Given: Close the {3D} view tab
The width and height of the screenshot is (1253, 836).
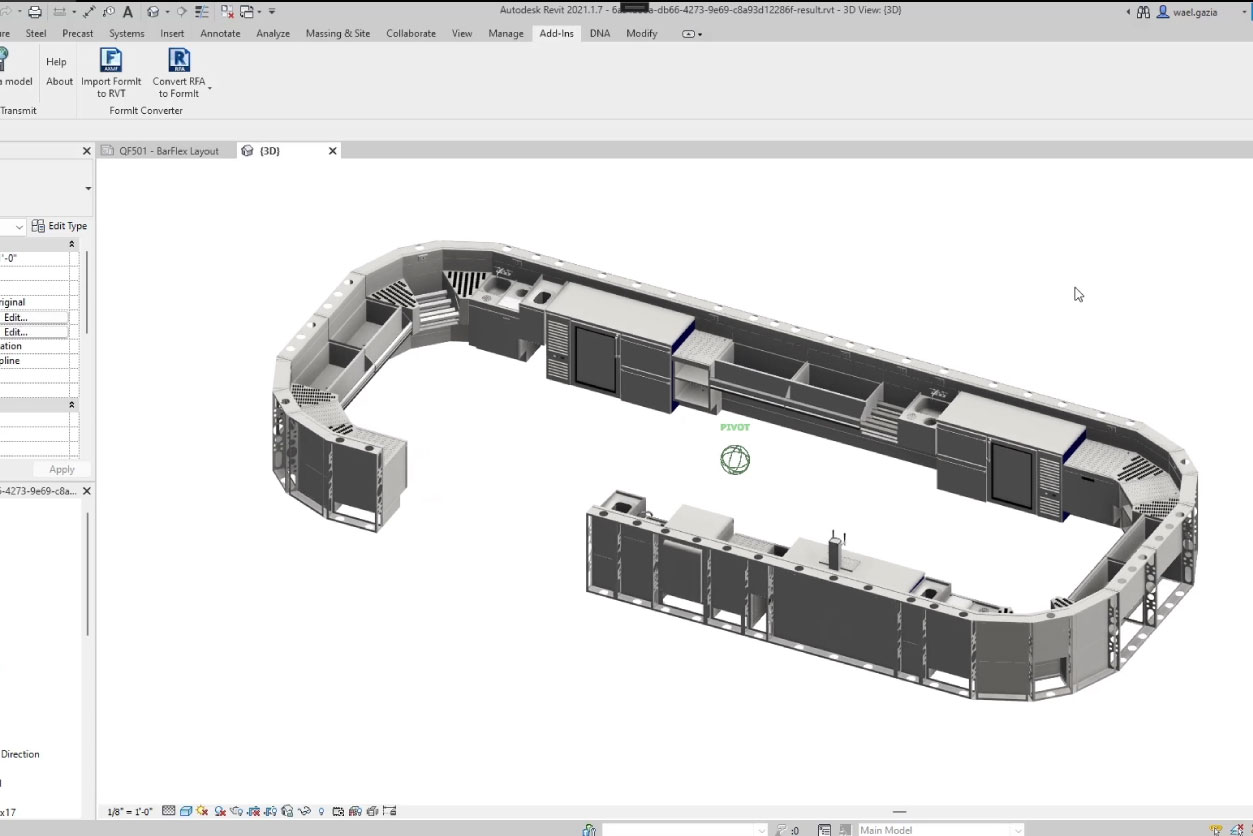Looking at the screenshot, I should [x=333, y=151].
